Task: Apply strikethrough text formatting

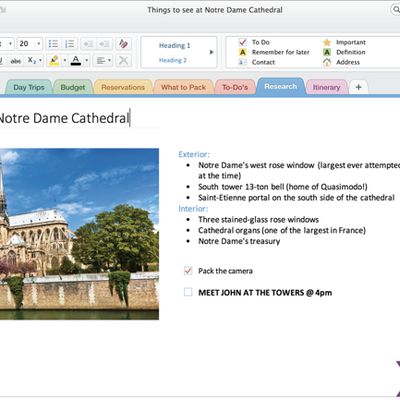Action: click(16, 61)
